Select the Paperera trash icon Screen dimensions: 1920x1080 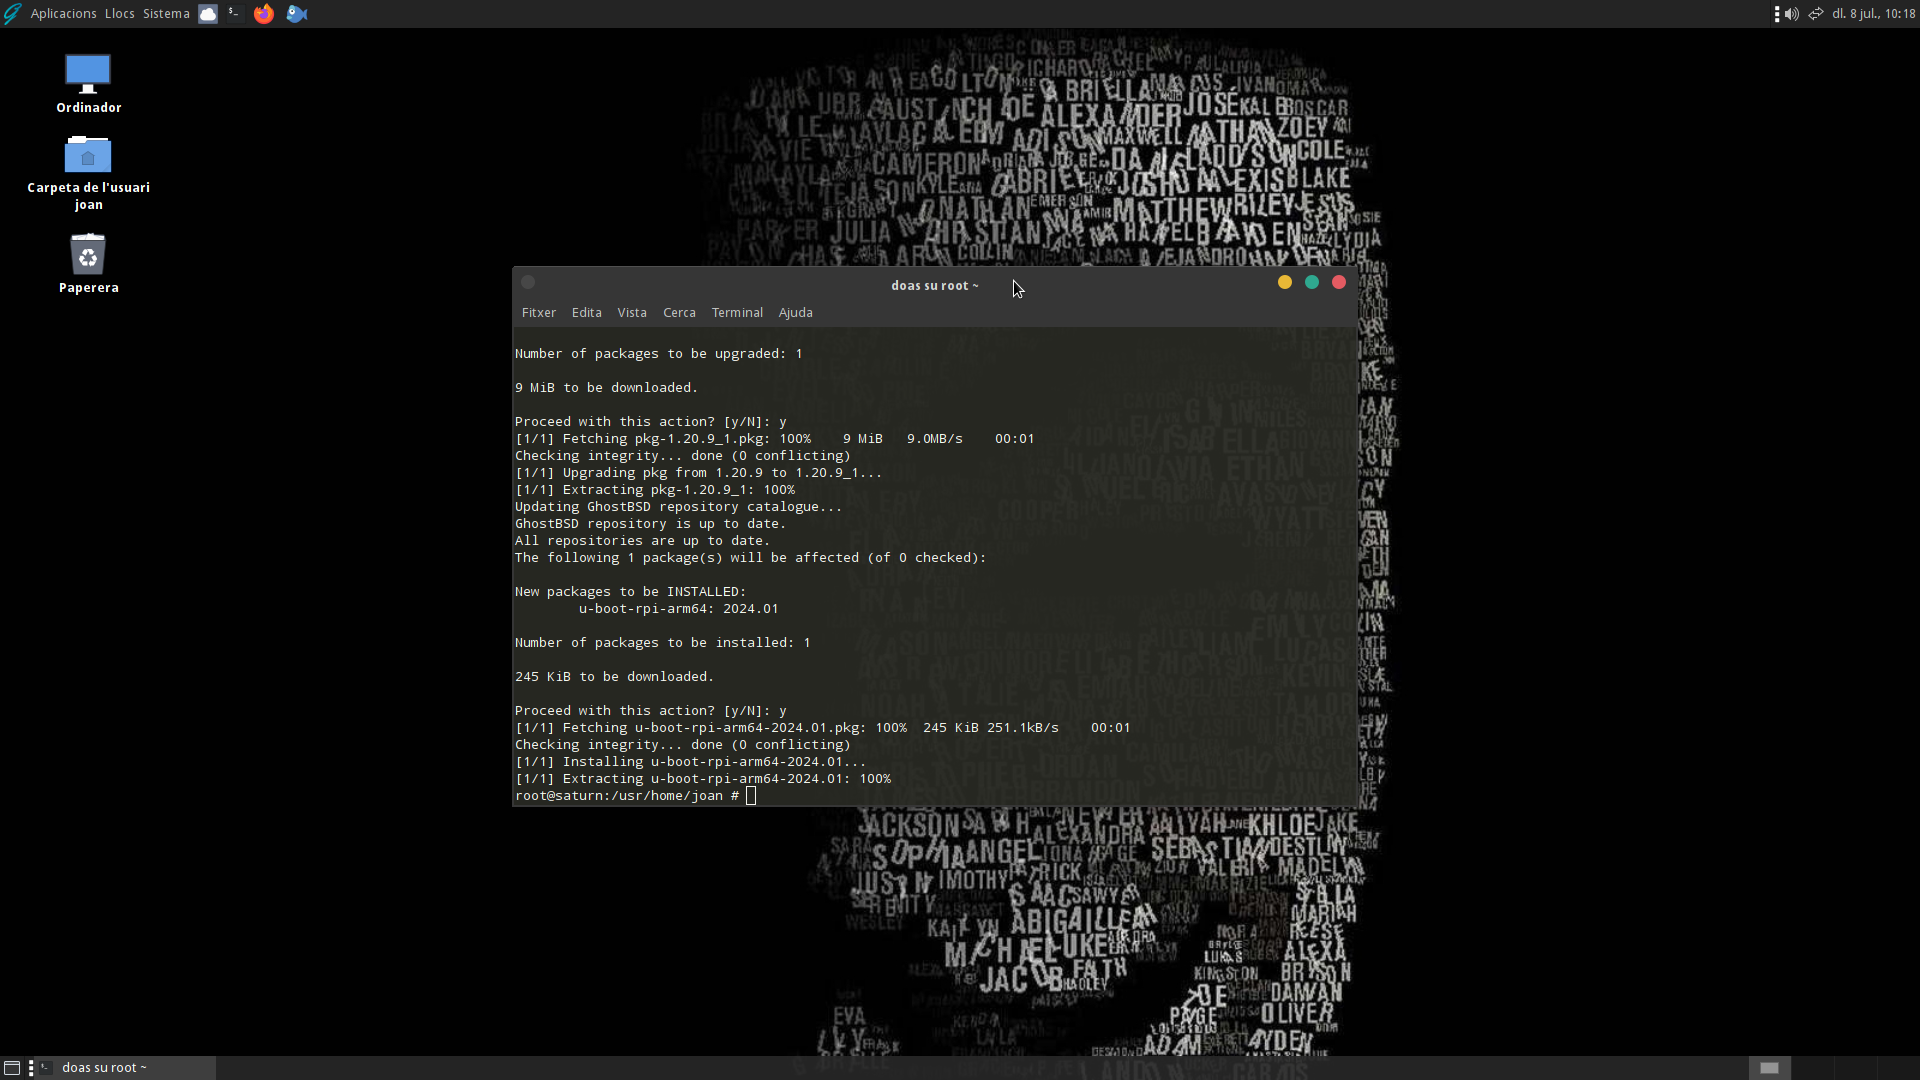tap(88, 264)
